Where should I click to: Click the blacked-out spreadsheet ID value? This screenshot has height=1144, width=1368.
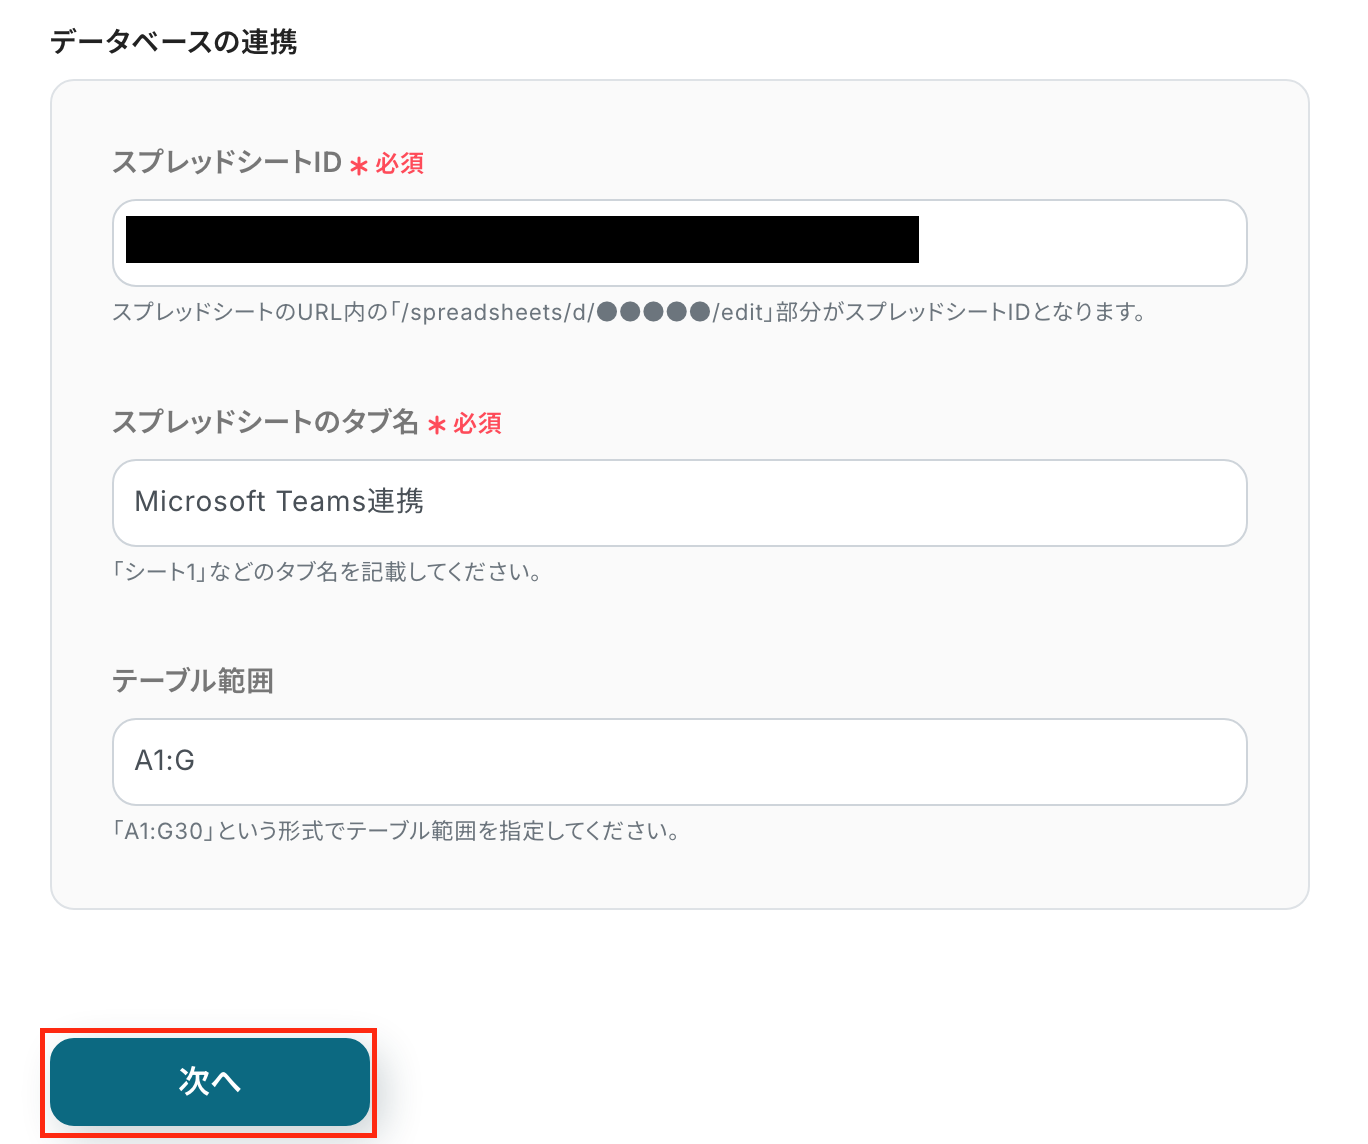(522, 240)
